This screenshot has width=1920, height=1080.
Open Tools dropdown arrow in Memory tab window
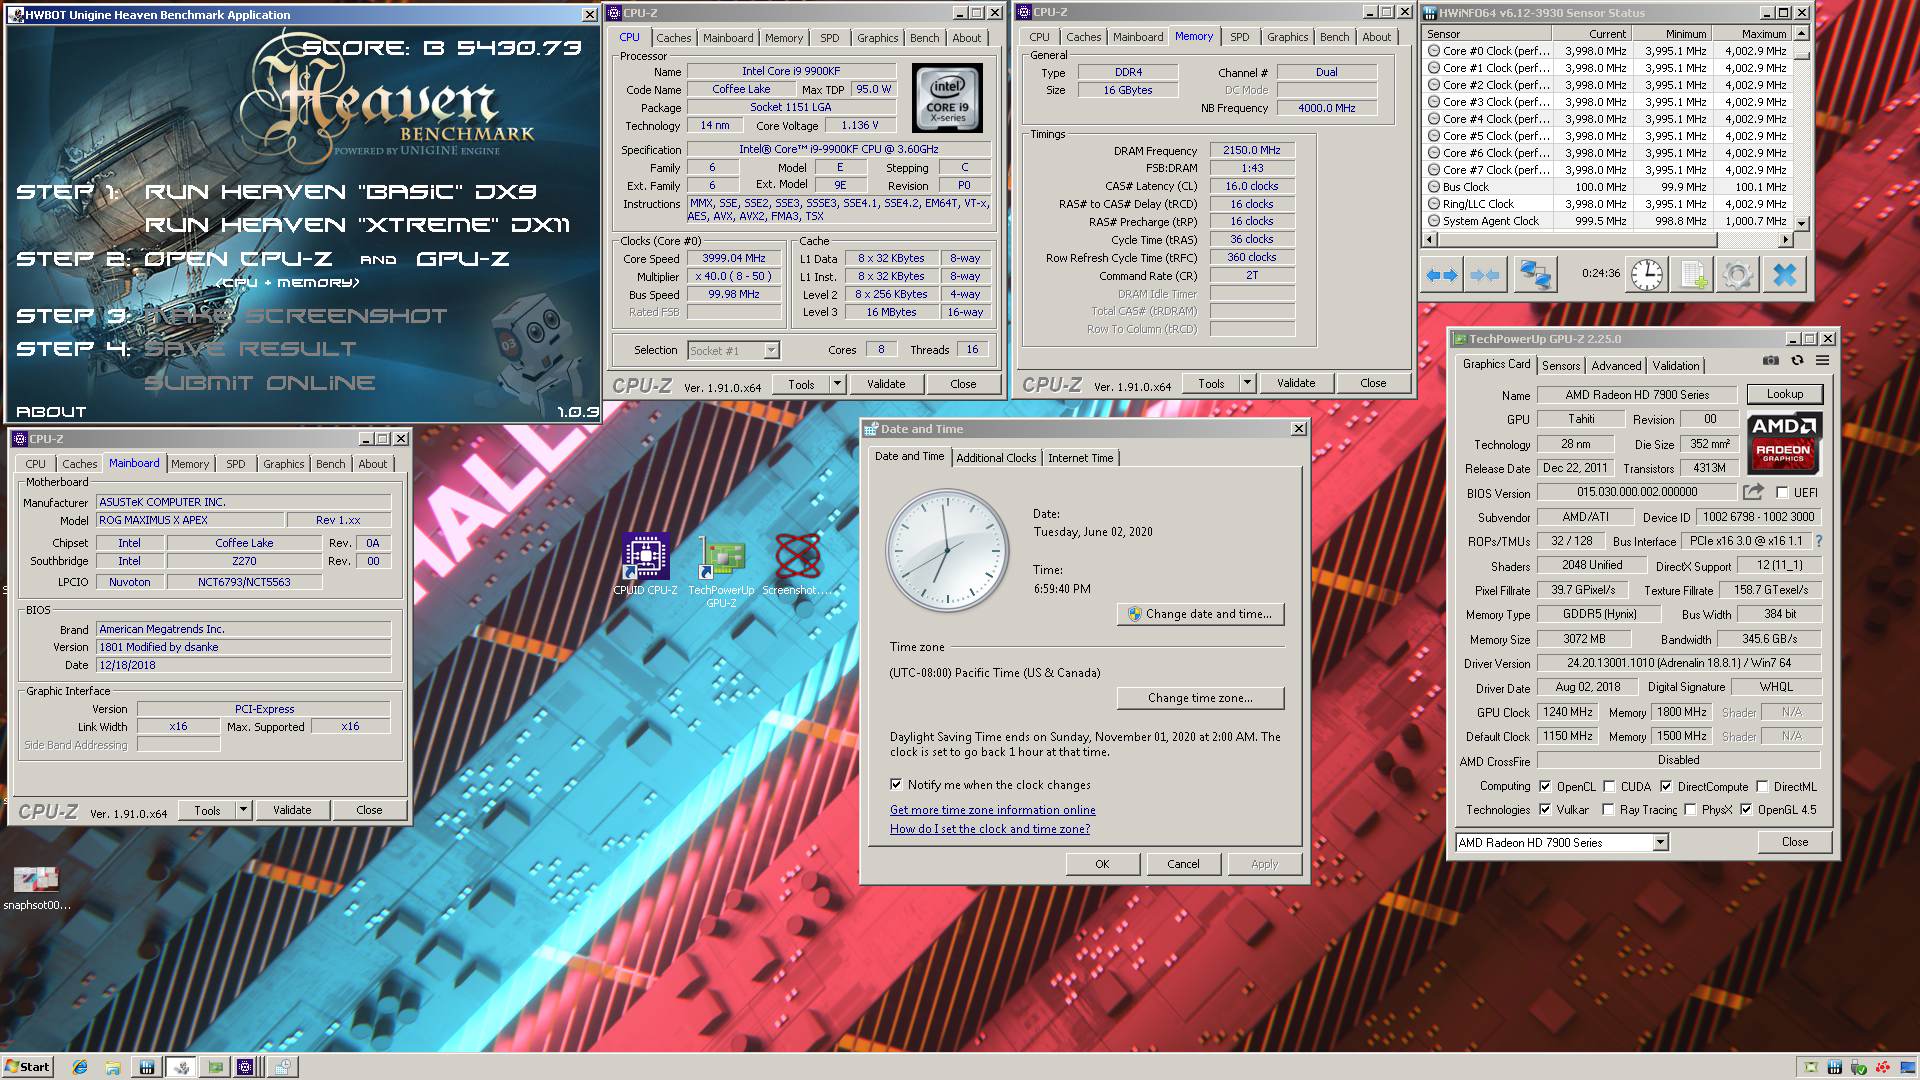(x=1247, y=383)
